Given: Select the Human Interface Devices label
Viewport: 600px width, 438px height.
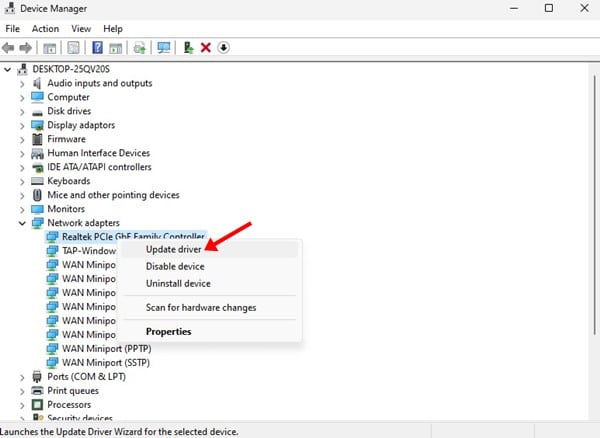Looking at the screenshot, I should pos(98,153).
